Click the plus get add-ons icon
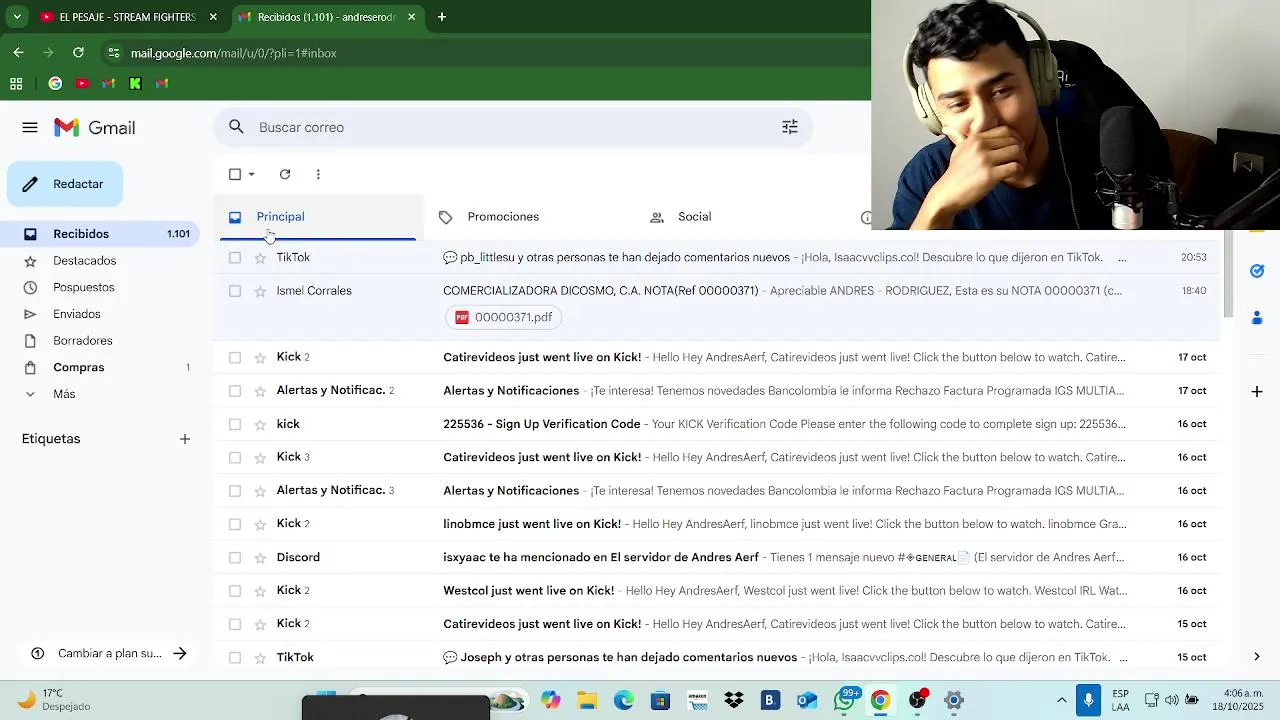 (x=1257, y=391)
